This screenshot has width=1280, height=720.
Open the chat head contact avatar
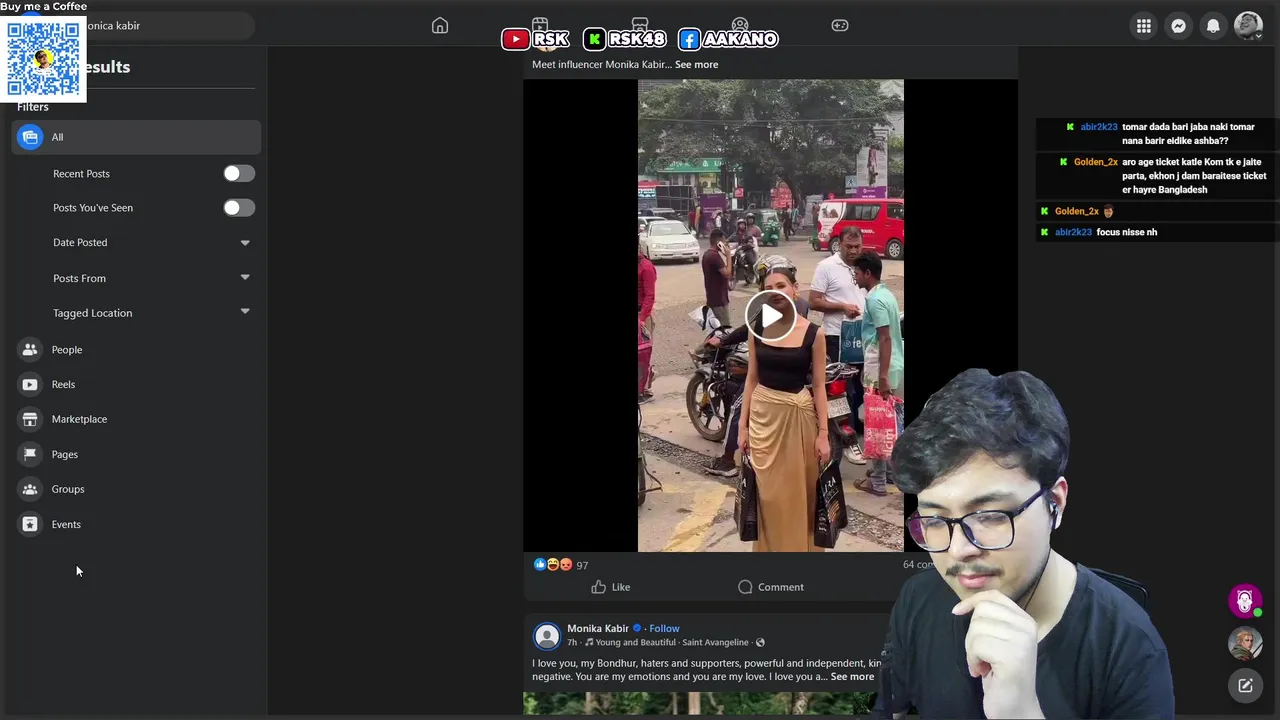coord(1245,644)
